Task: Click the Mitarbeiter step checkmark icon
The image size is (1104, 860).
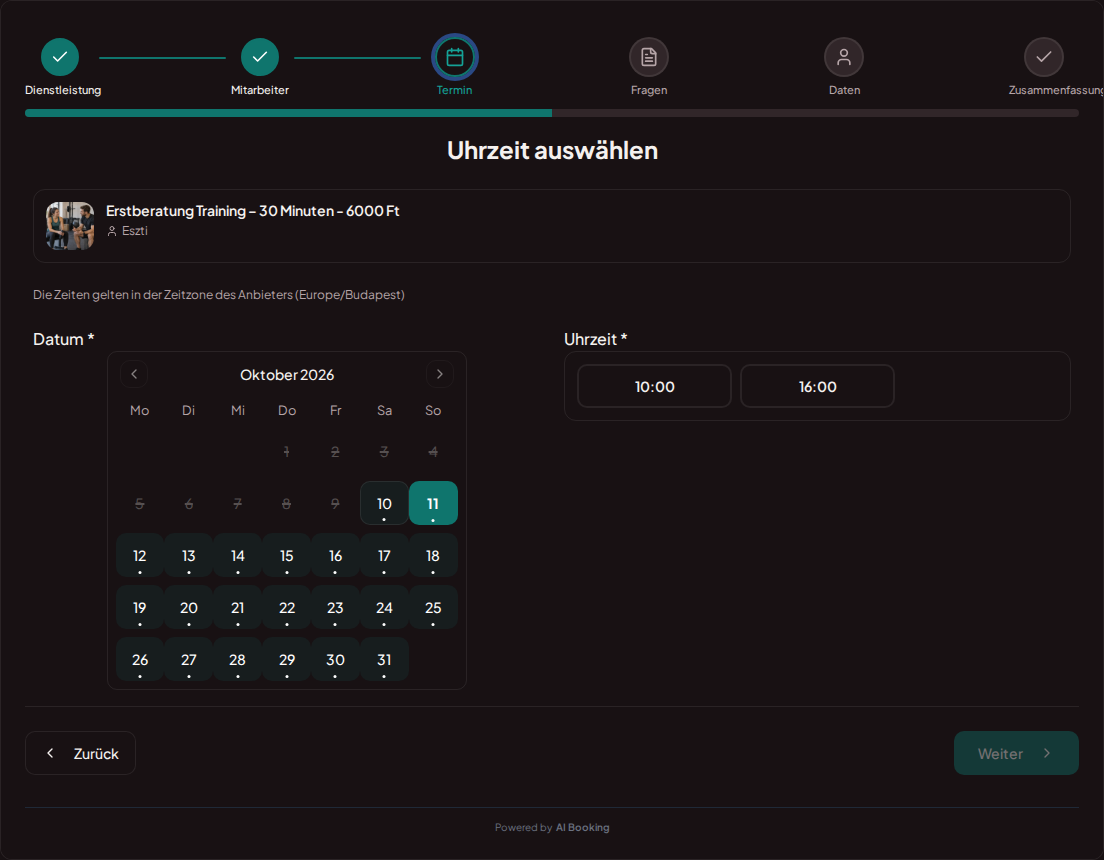Action: (x=260, y=57)
